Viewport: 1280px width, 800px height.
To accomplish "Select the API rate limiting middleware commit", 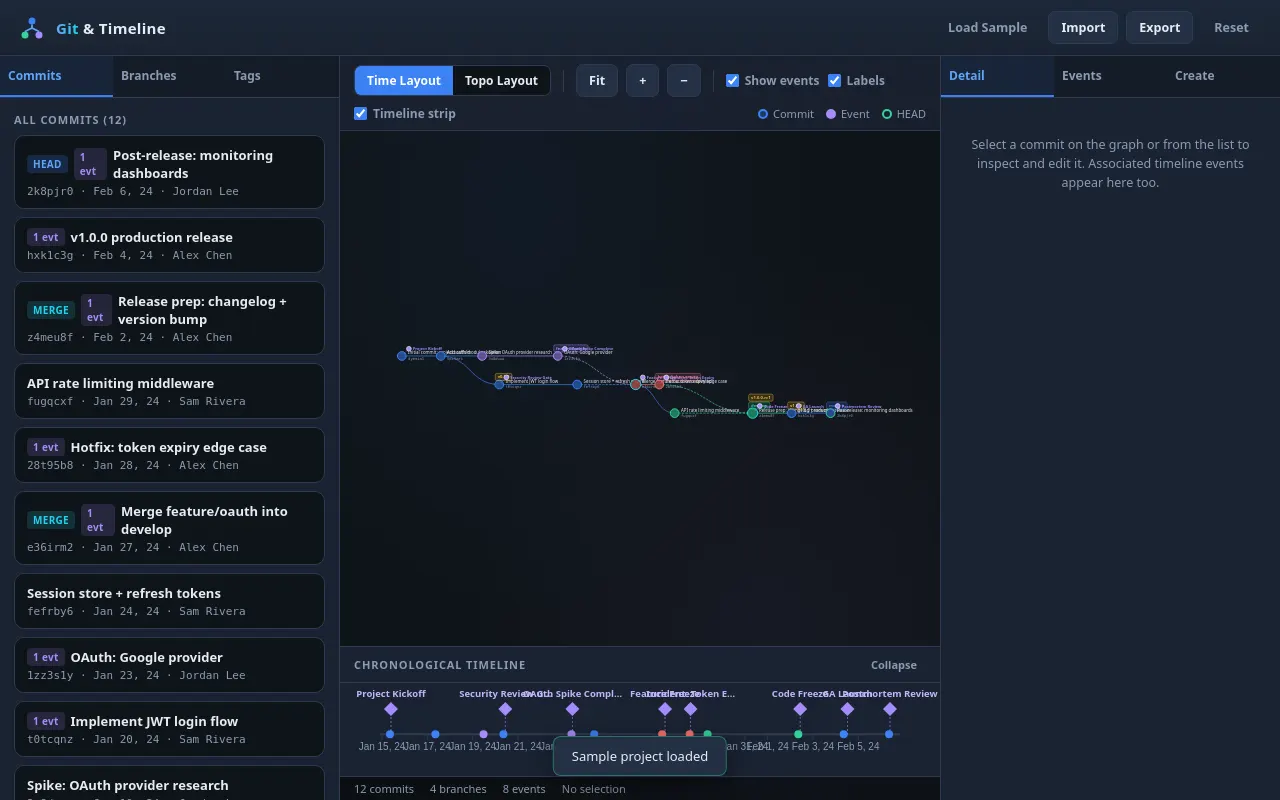I will [169, 391].
